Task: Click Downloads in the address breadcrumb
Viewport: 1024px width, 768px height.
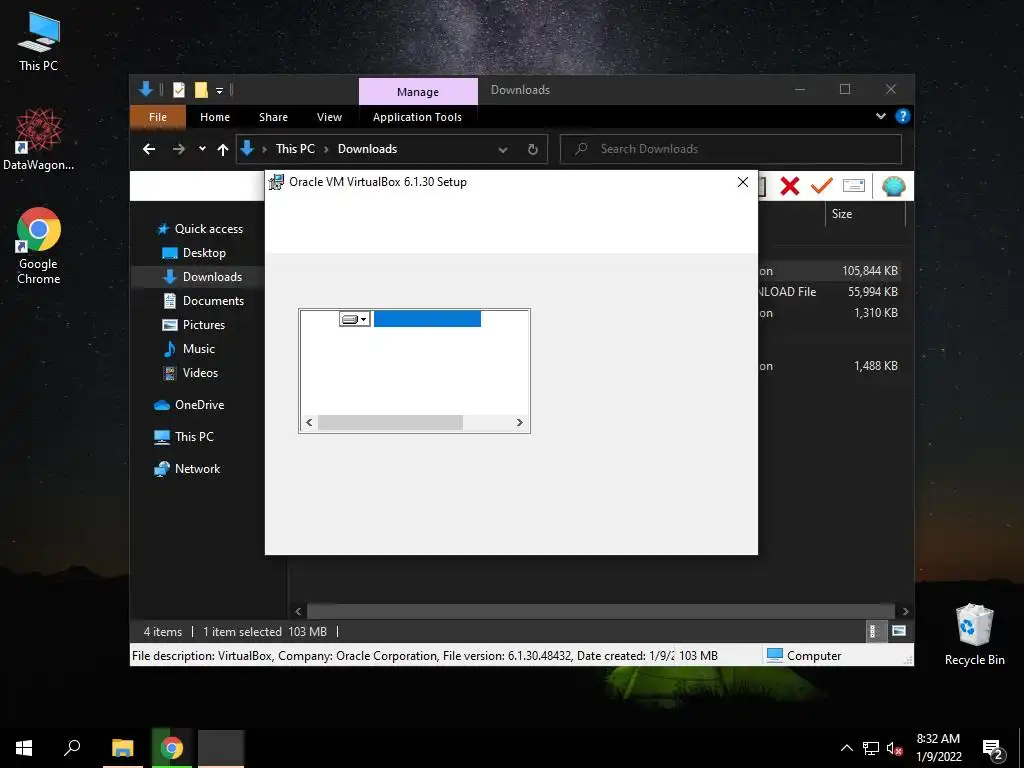Action: [367, 149]
